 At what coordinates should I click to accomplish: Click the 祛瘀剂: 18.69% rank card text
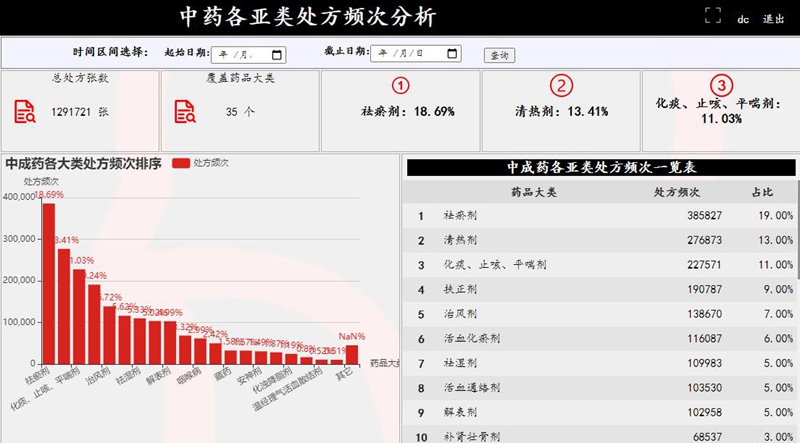[408, 111]
